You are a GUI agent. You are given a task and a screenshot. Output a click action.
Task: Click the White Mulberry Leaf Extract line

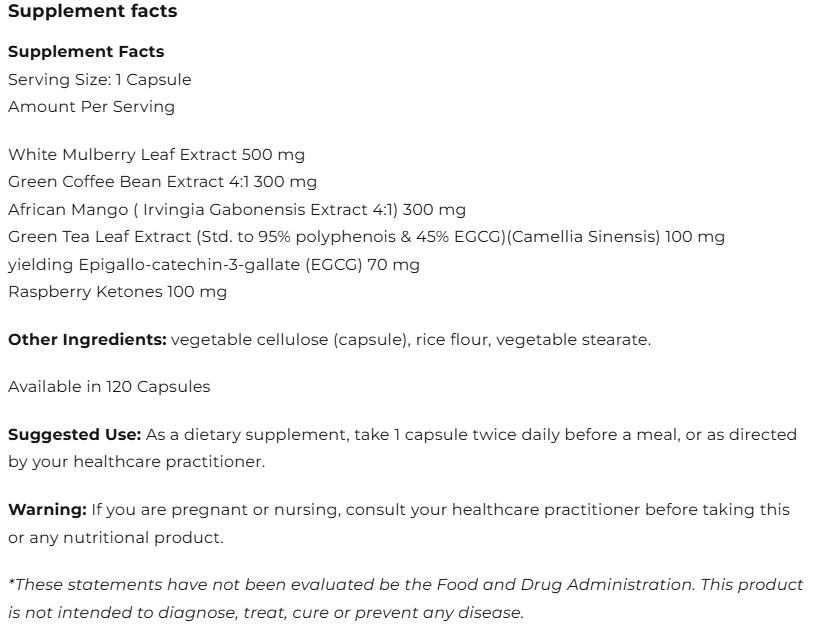[x=156, y=155]
